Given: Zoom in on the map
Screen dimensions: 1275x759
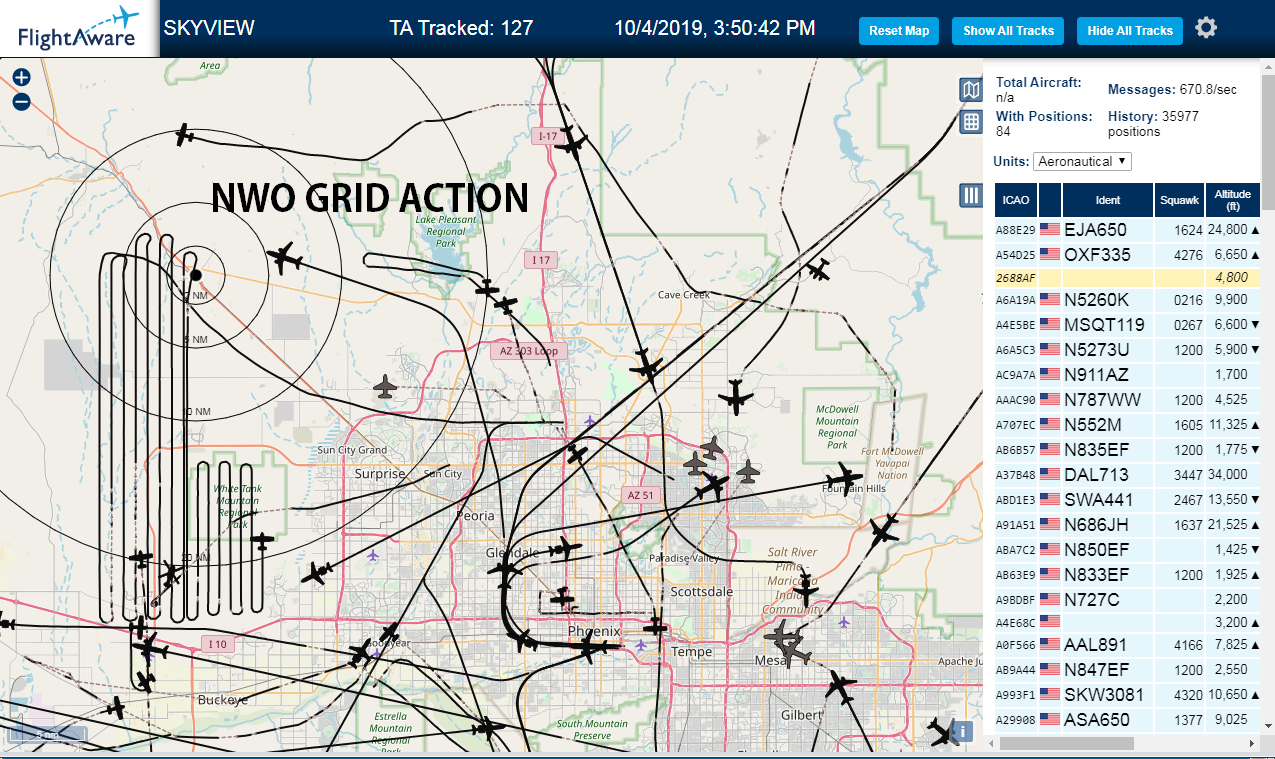Looking at the screenshot, I should point(21,77).
